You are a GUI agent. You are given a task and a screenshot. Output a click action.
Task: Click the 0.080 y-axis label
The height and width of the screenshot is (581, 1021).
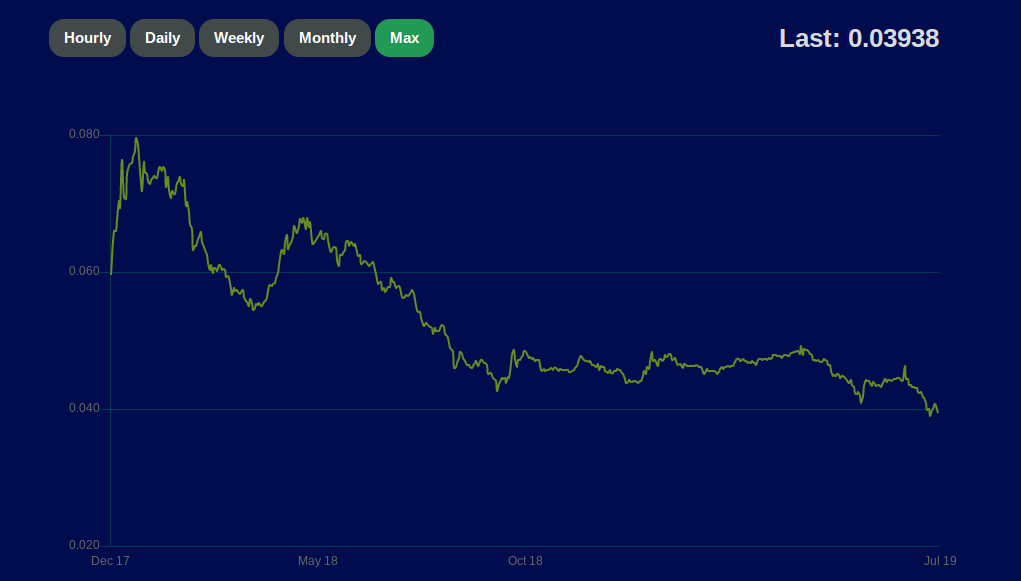pyautogui.click(x=84, y=134)
